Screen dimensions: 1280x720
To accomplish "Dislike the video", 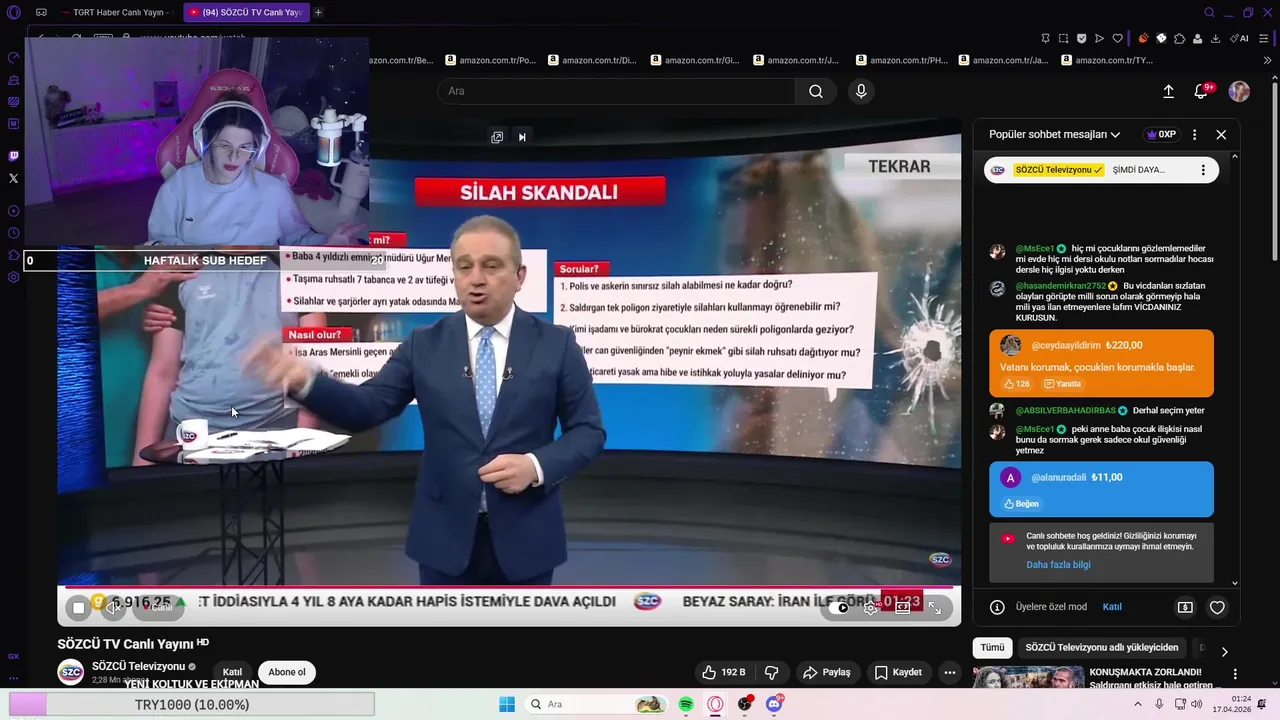I will (x=771, y=672).
